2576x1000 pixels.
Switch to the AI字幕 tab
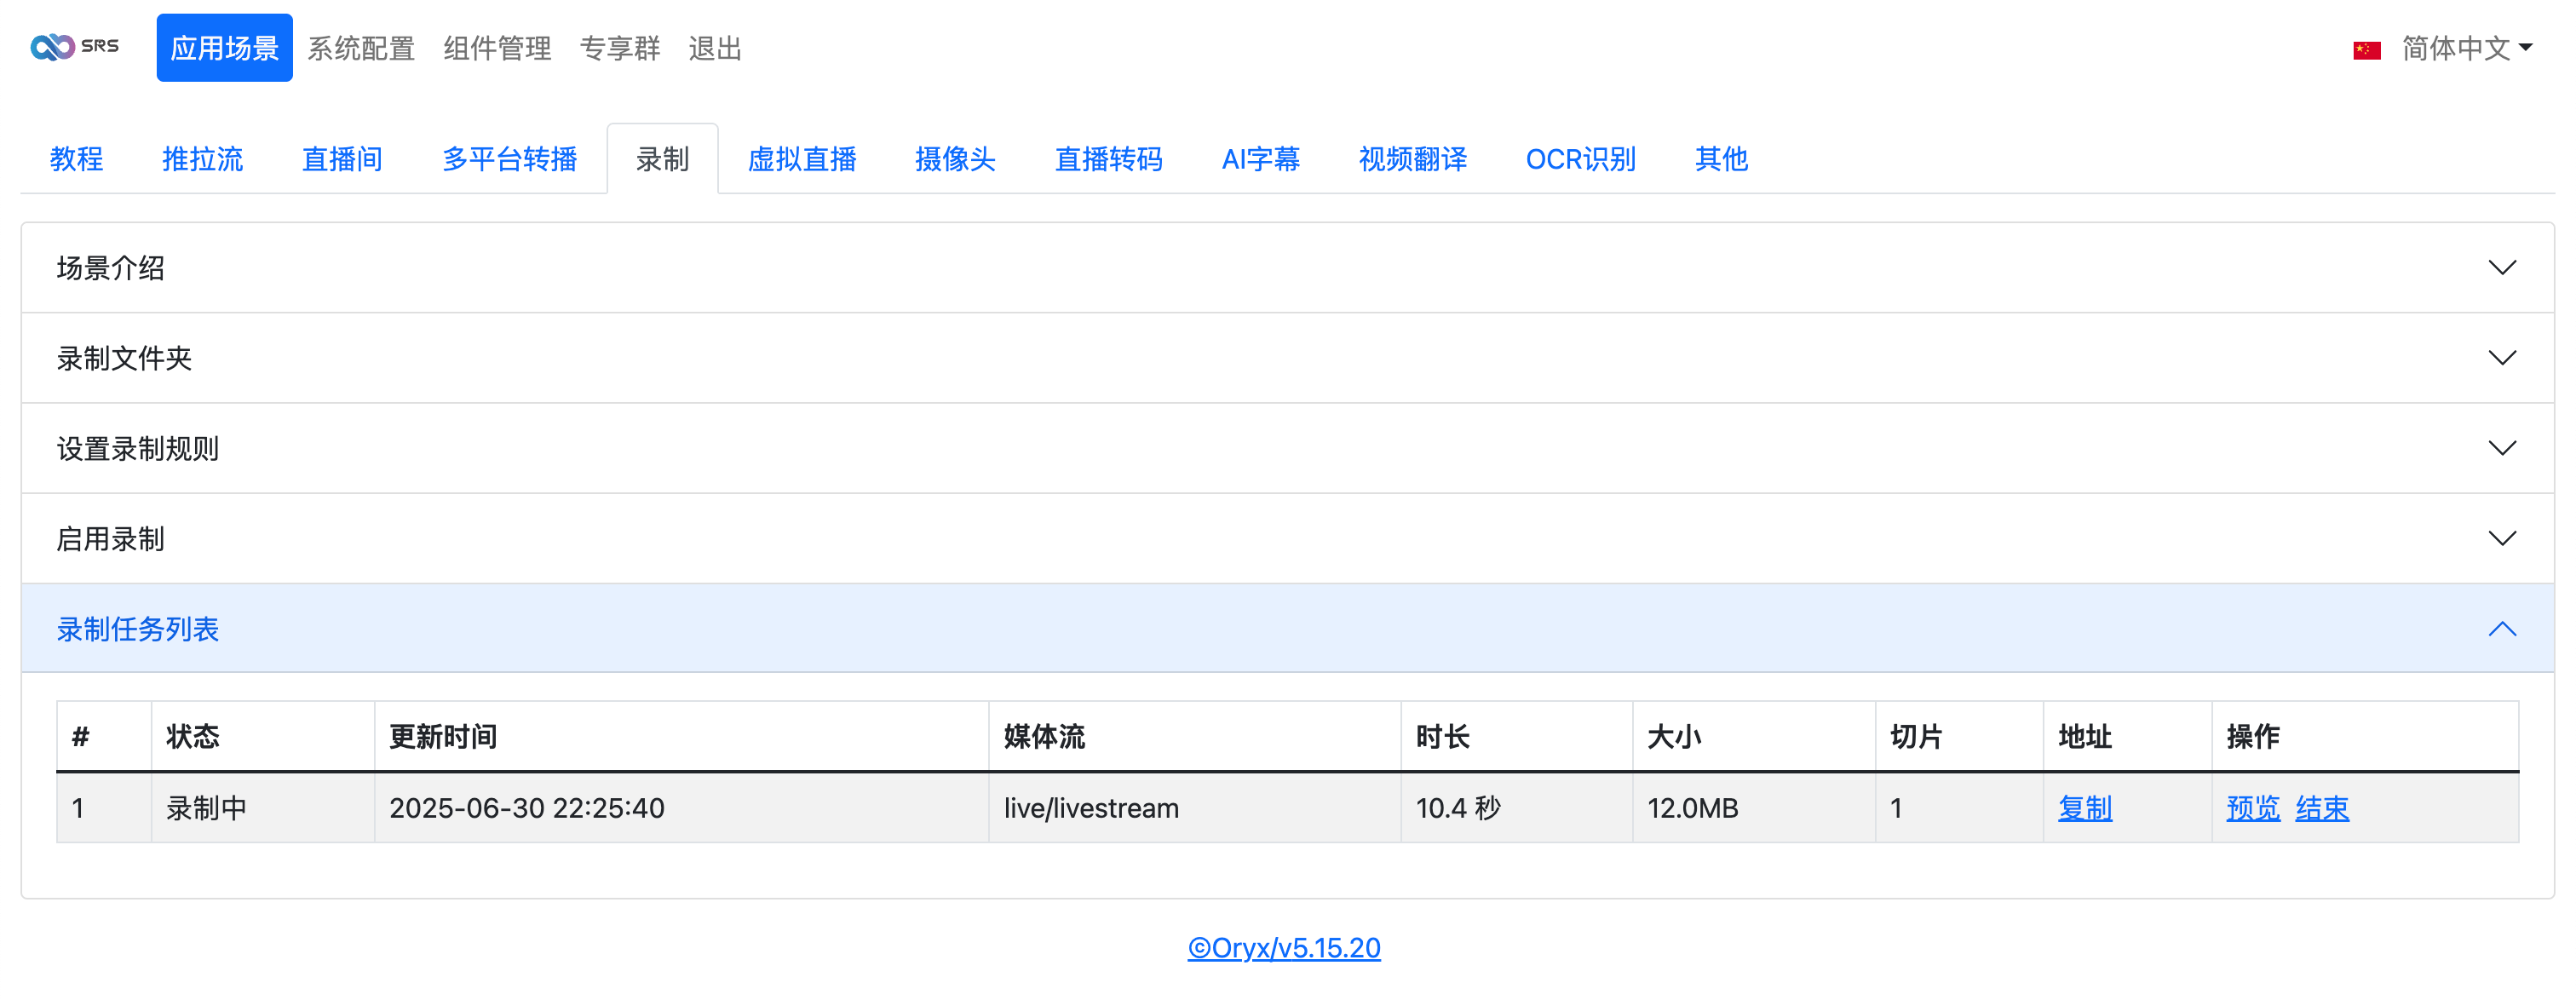coord(1261,159)
